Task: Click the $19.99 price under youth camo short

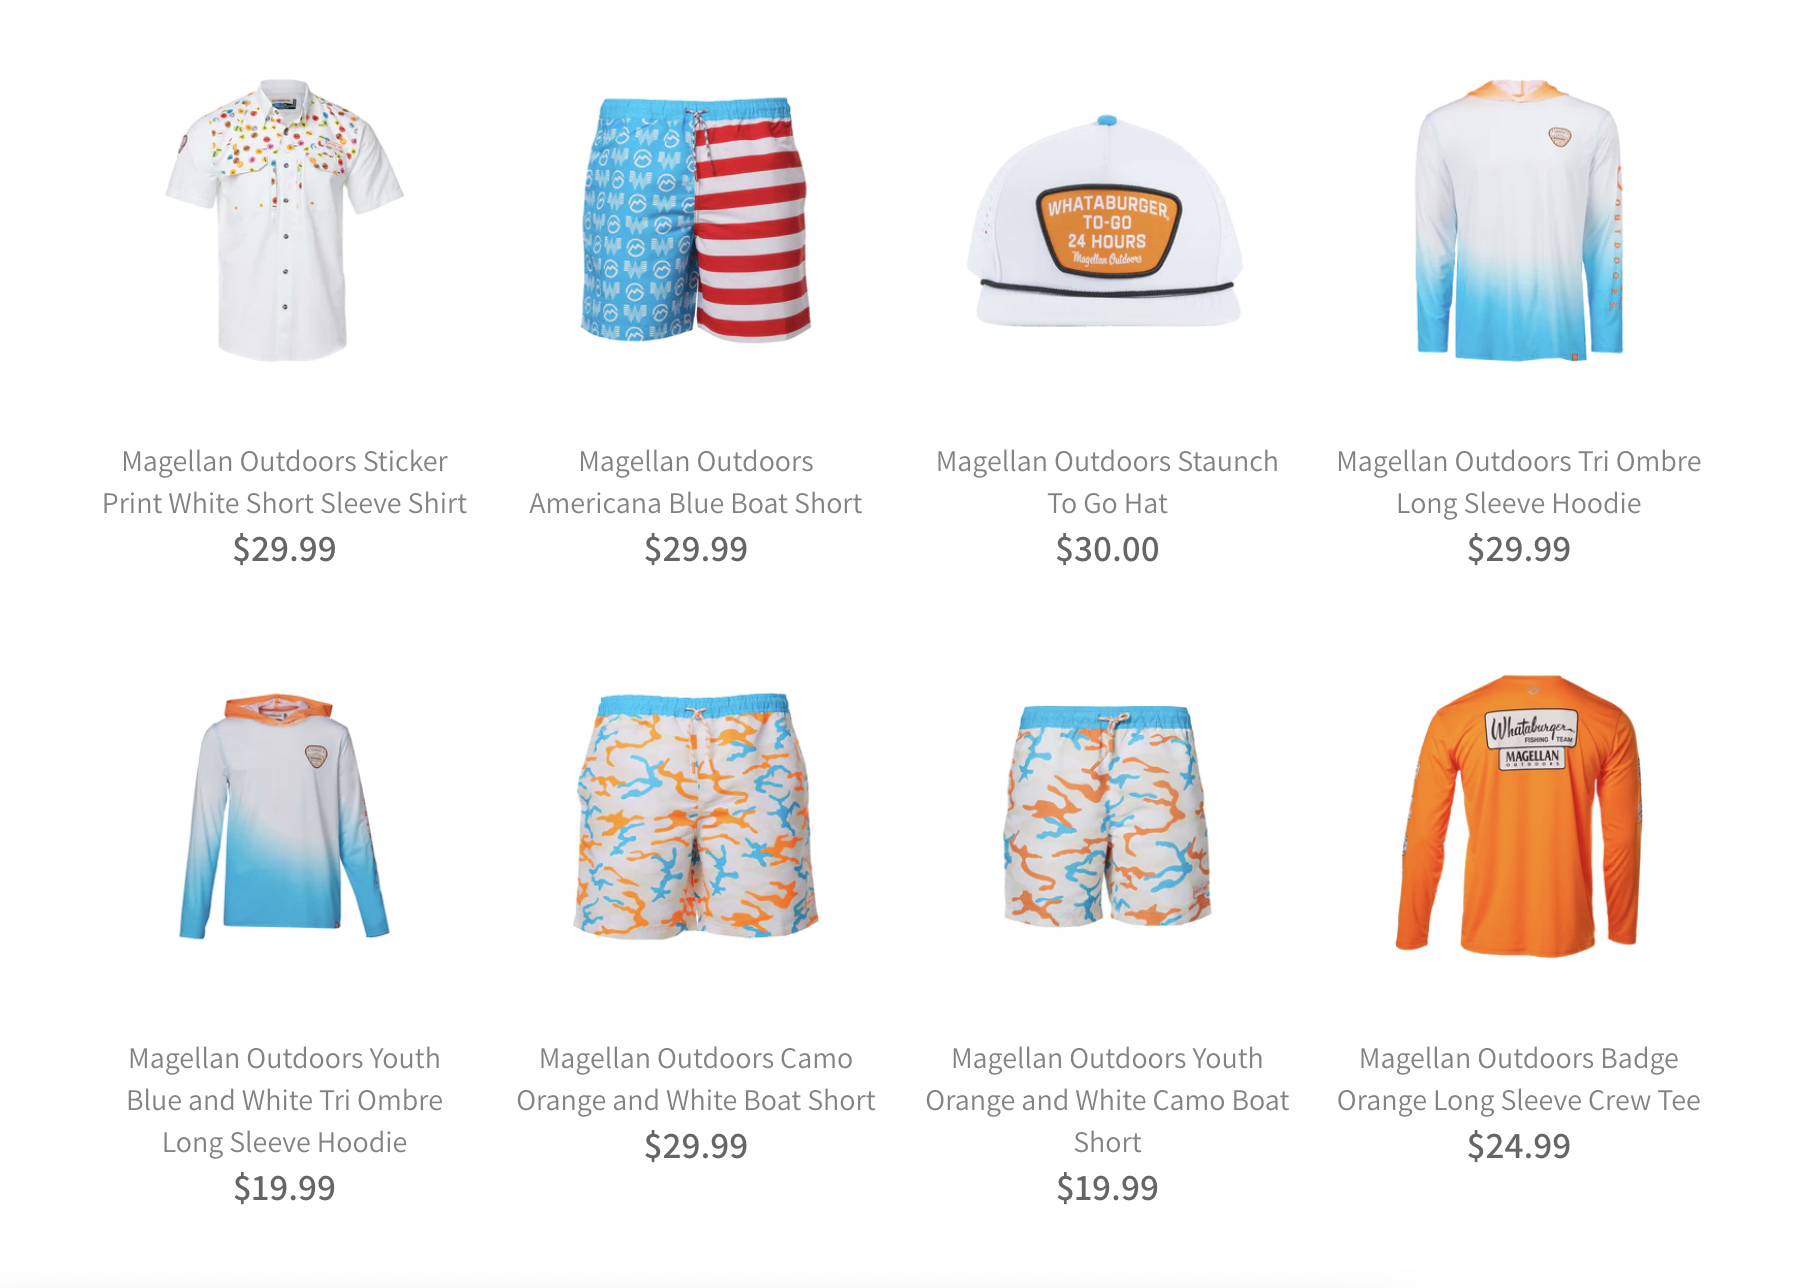Action: [x=1107, y=1188]
